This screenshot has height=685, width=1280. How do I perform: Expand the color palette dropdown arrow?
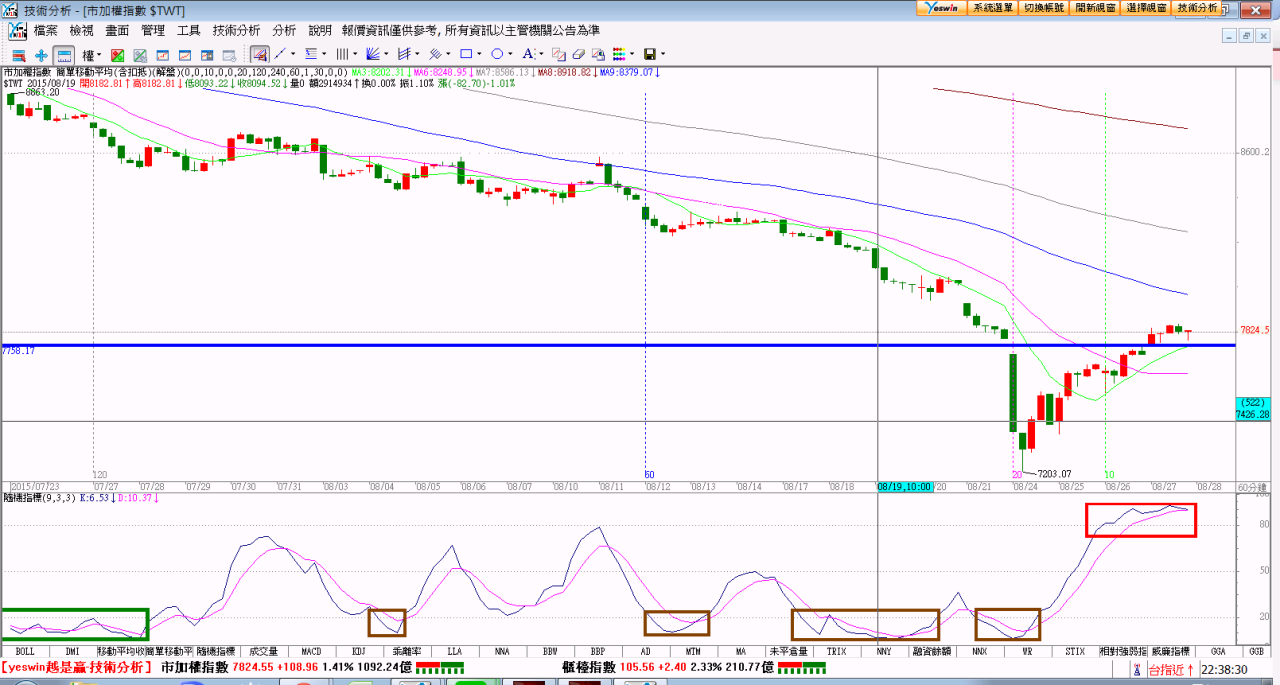click(633, 54)
